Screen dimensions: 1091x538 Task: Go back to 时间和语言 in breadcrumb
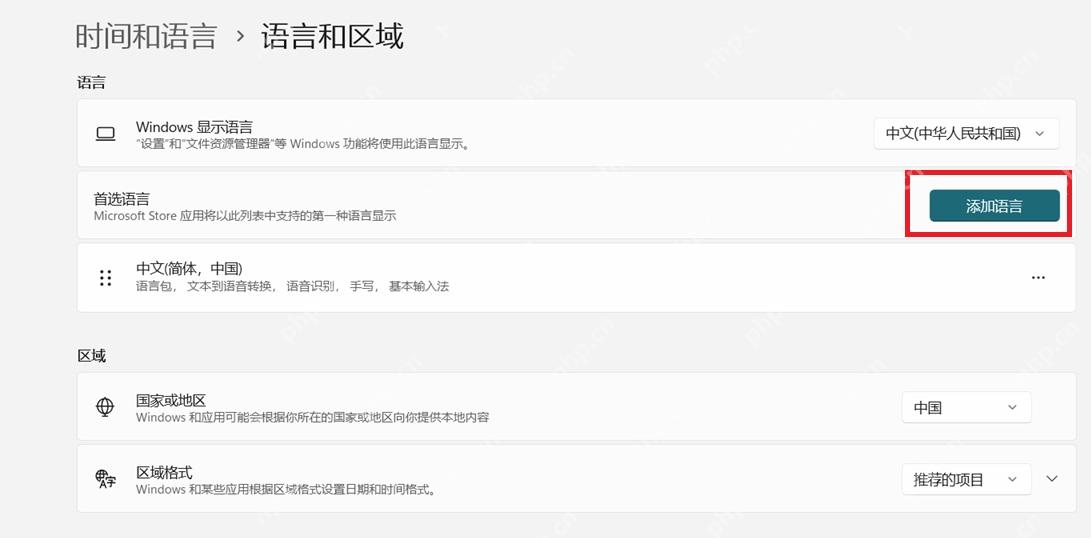pyautogui.click(x=146, y=36)
